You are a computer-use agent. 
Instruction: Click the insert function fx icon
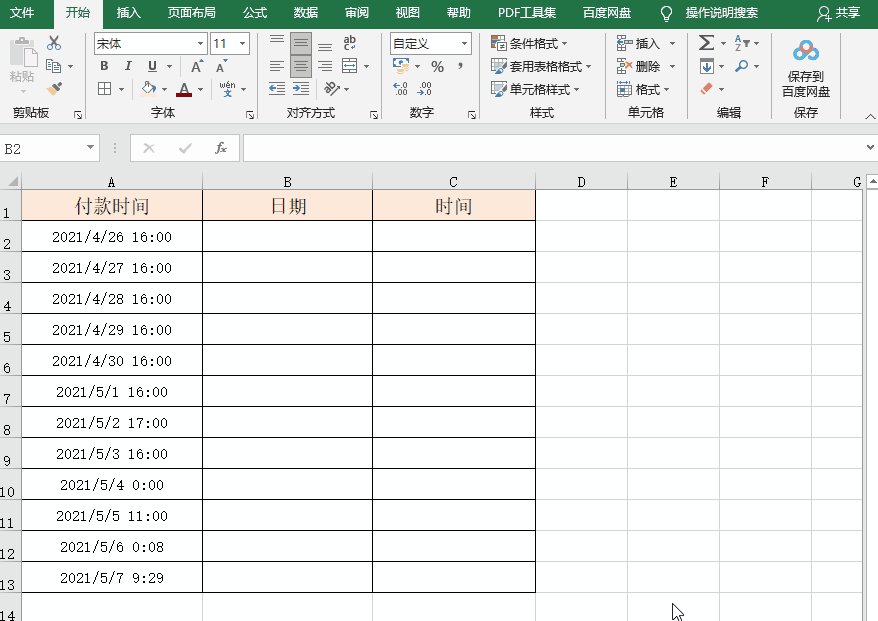click(221, 148)
